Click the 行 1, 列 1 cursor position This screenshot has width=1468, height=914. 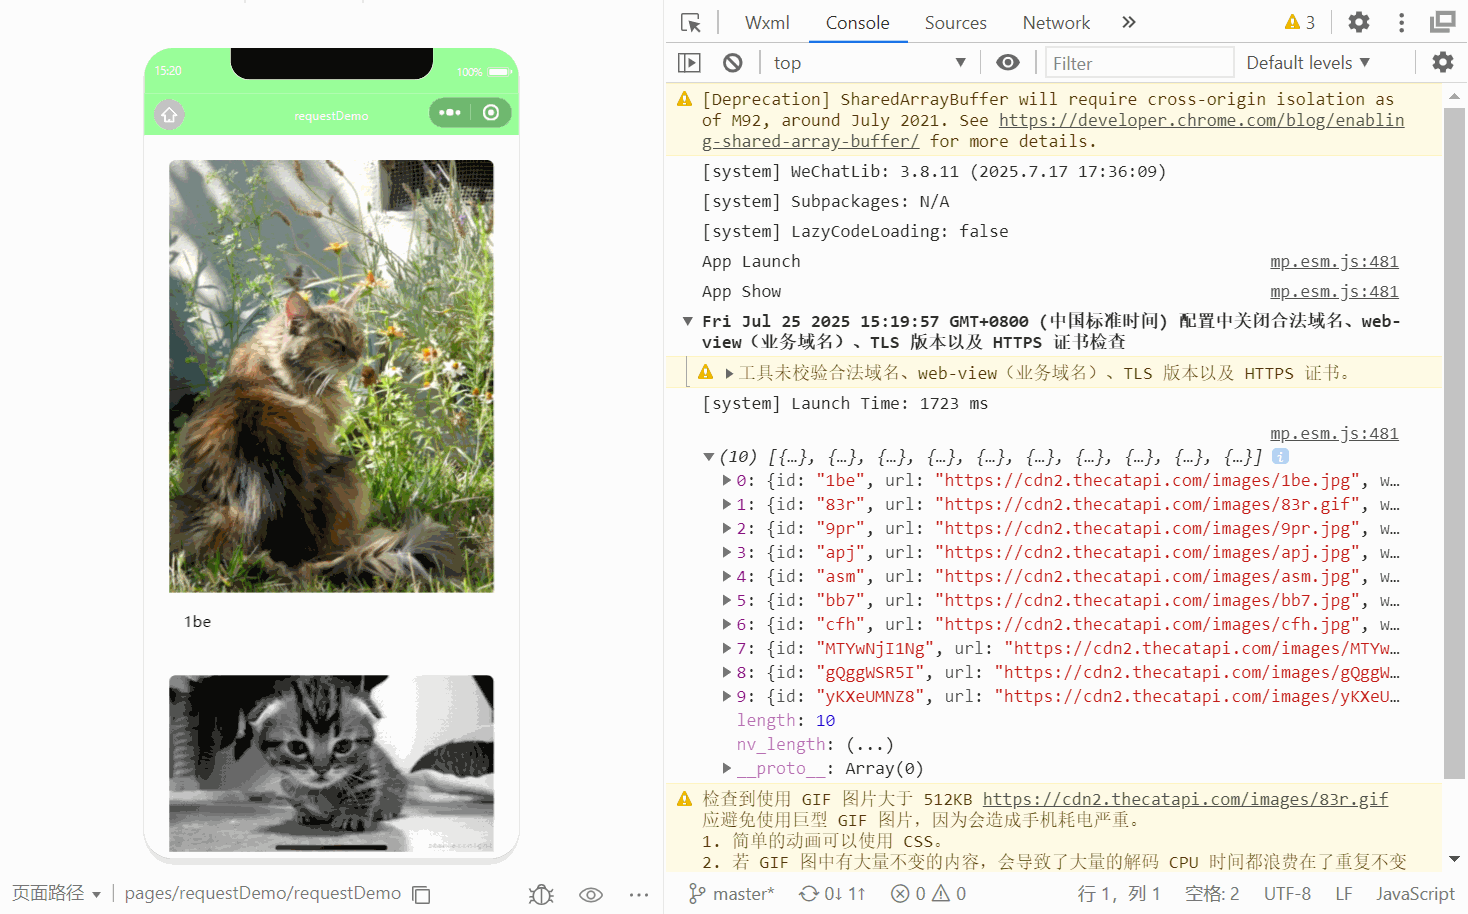coord(1119,893)
